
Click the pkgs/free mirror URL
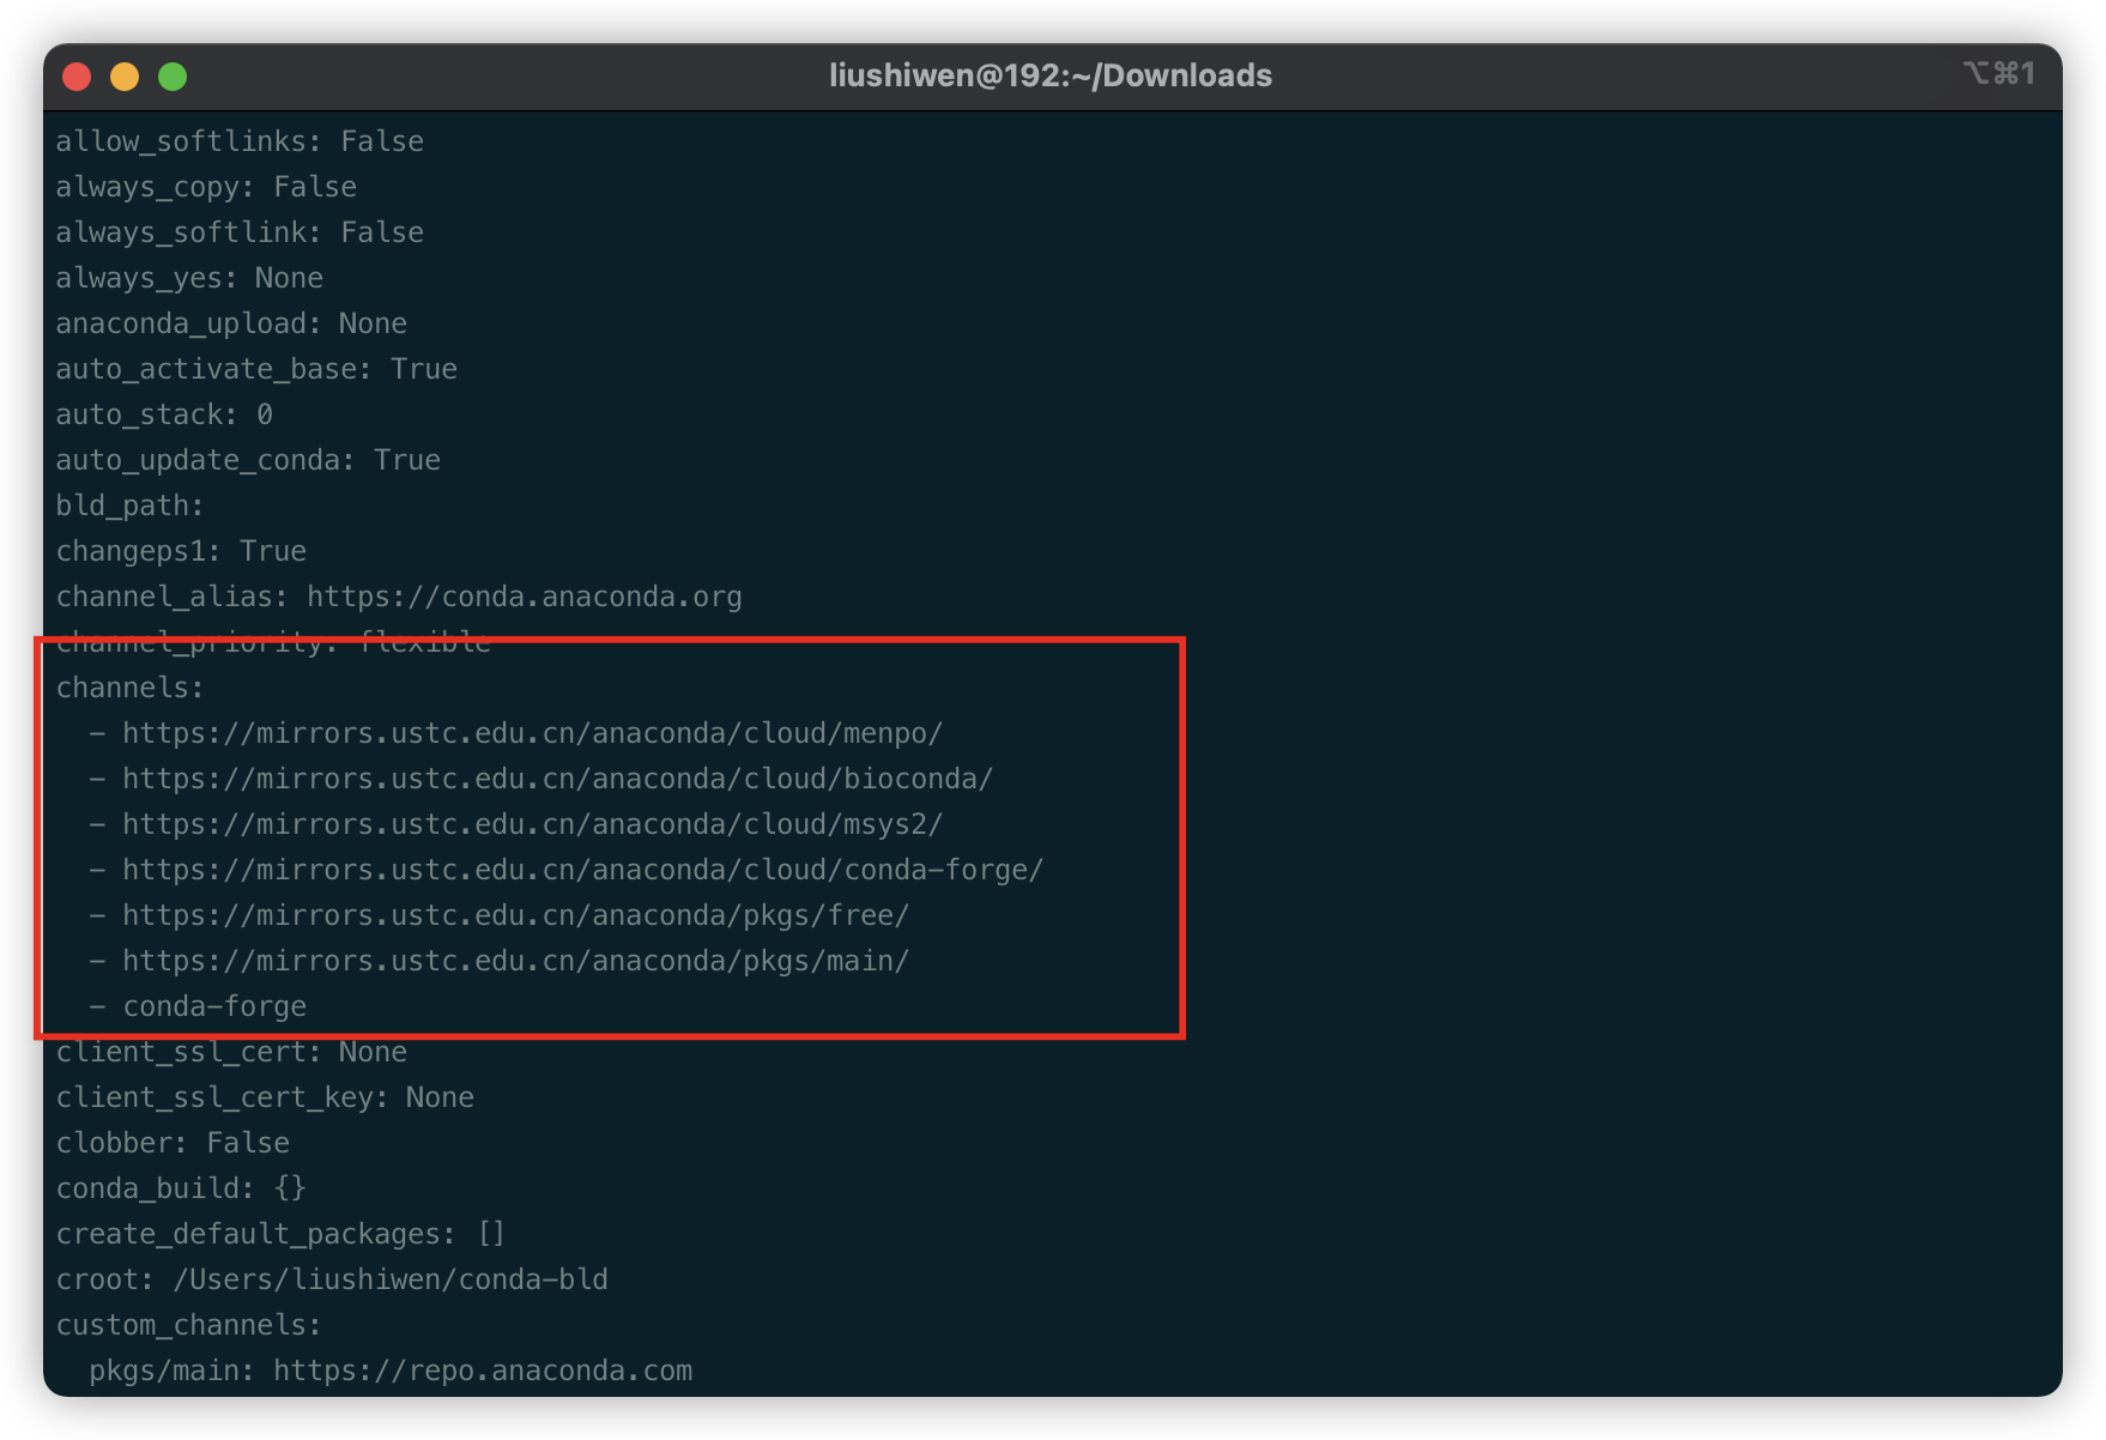515,915
